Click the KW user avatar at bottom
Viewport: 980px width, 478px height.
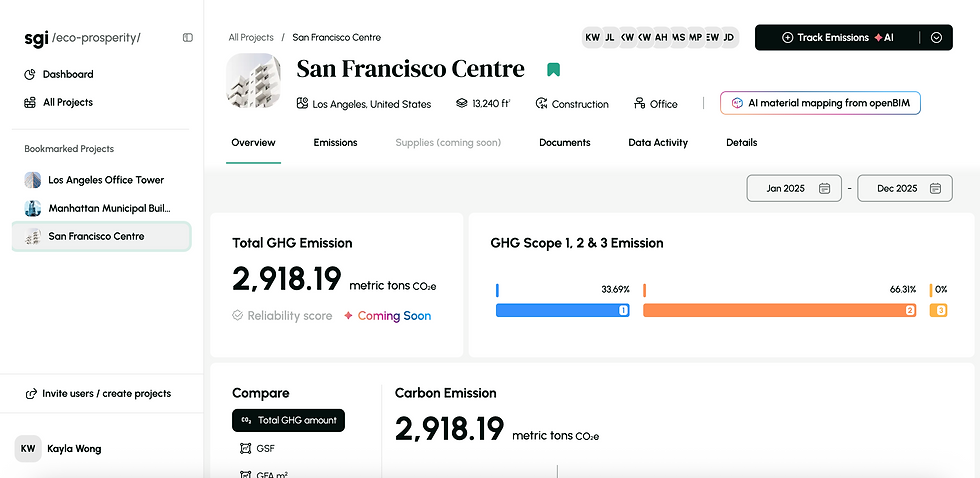point(28,449)
